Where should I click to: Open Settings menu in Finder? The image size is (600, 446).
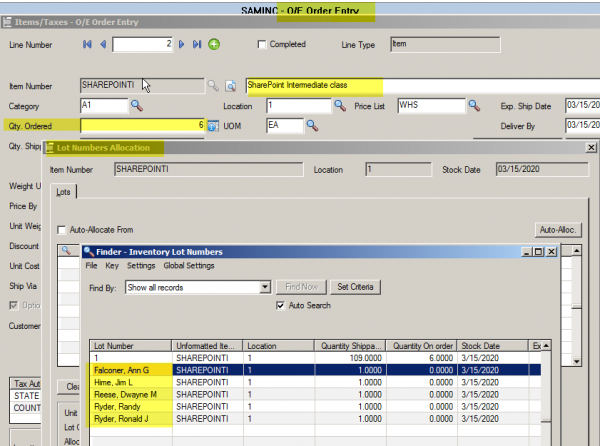point(141,265)
